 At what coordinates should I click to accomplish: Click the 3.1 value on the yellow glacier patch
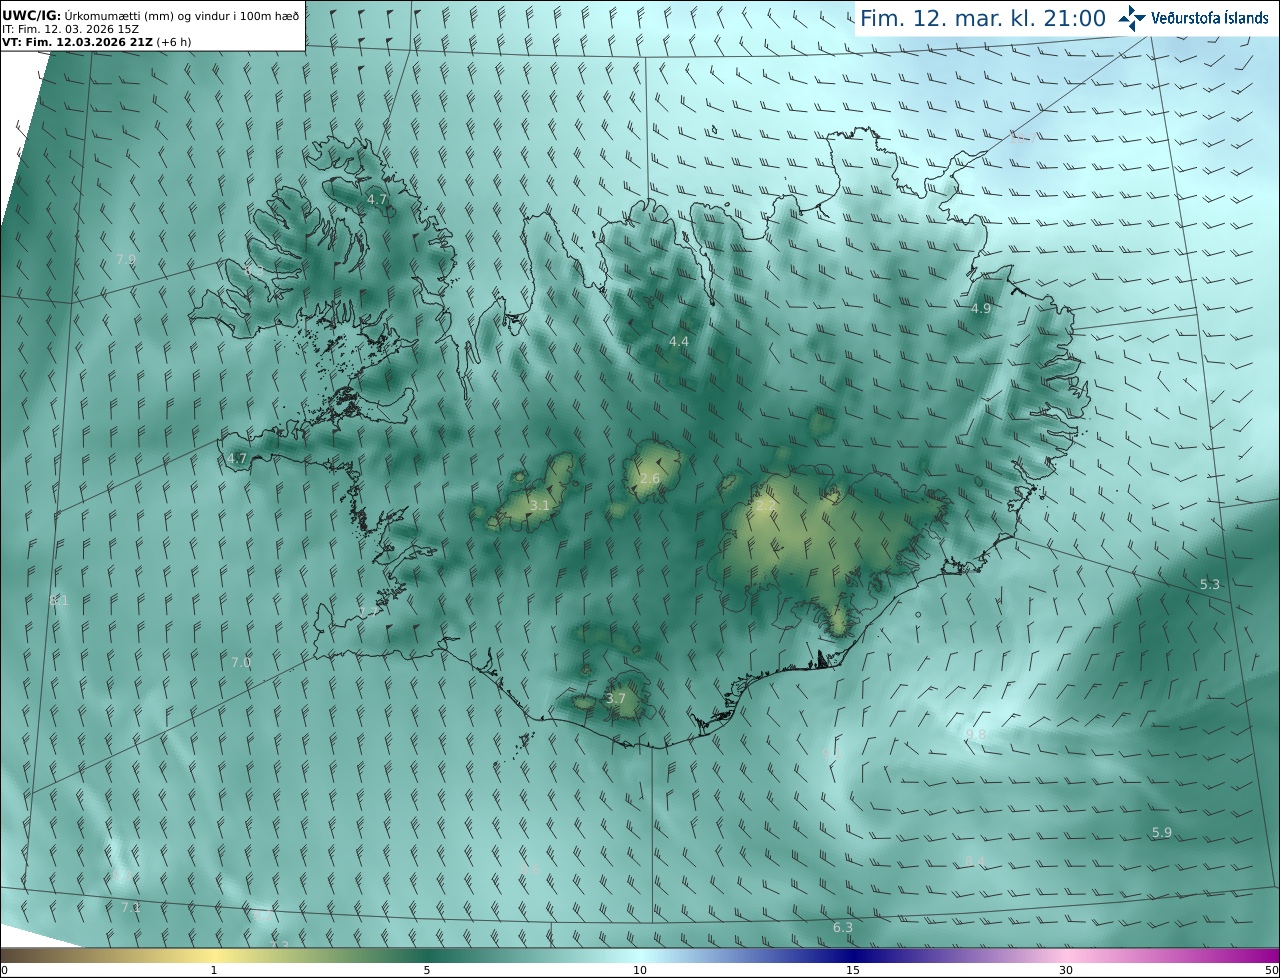click(x=540, y=505)
